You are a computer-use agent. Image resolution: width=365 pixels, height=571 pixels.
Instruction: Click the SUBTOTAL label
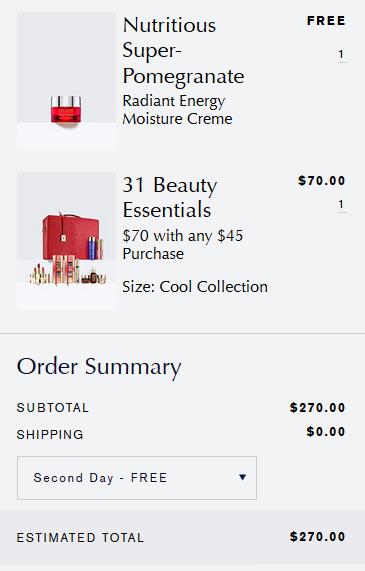tap(53, 408)
